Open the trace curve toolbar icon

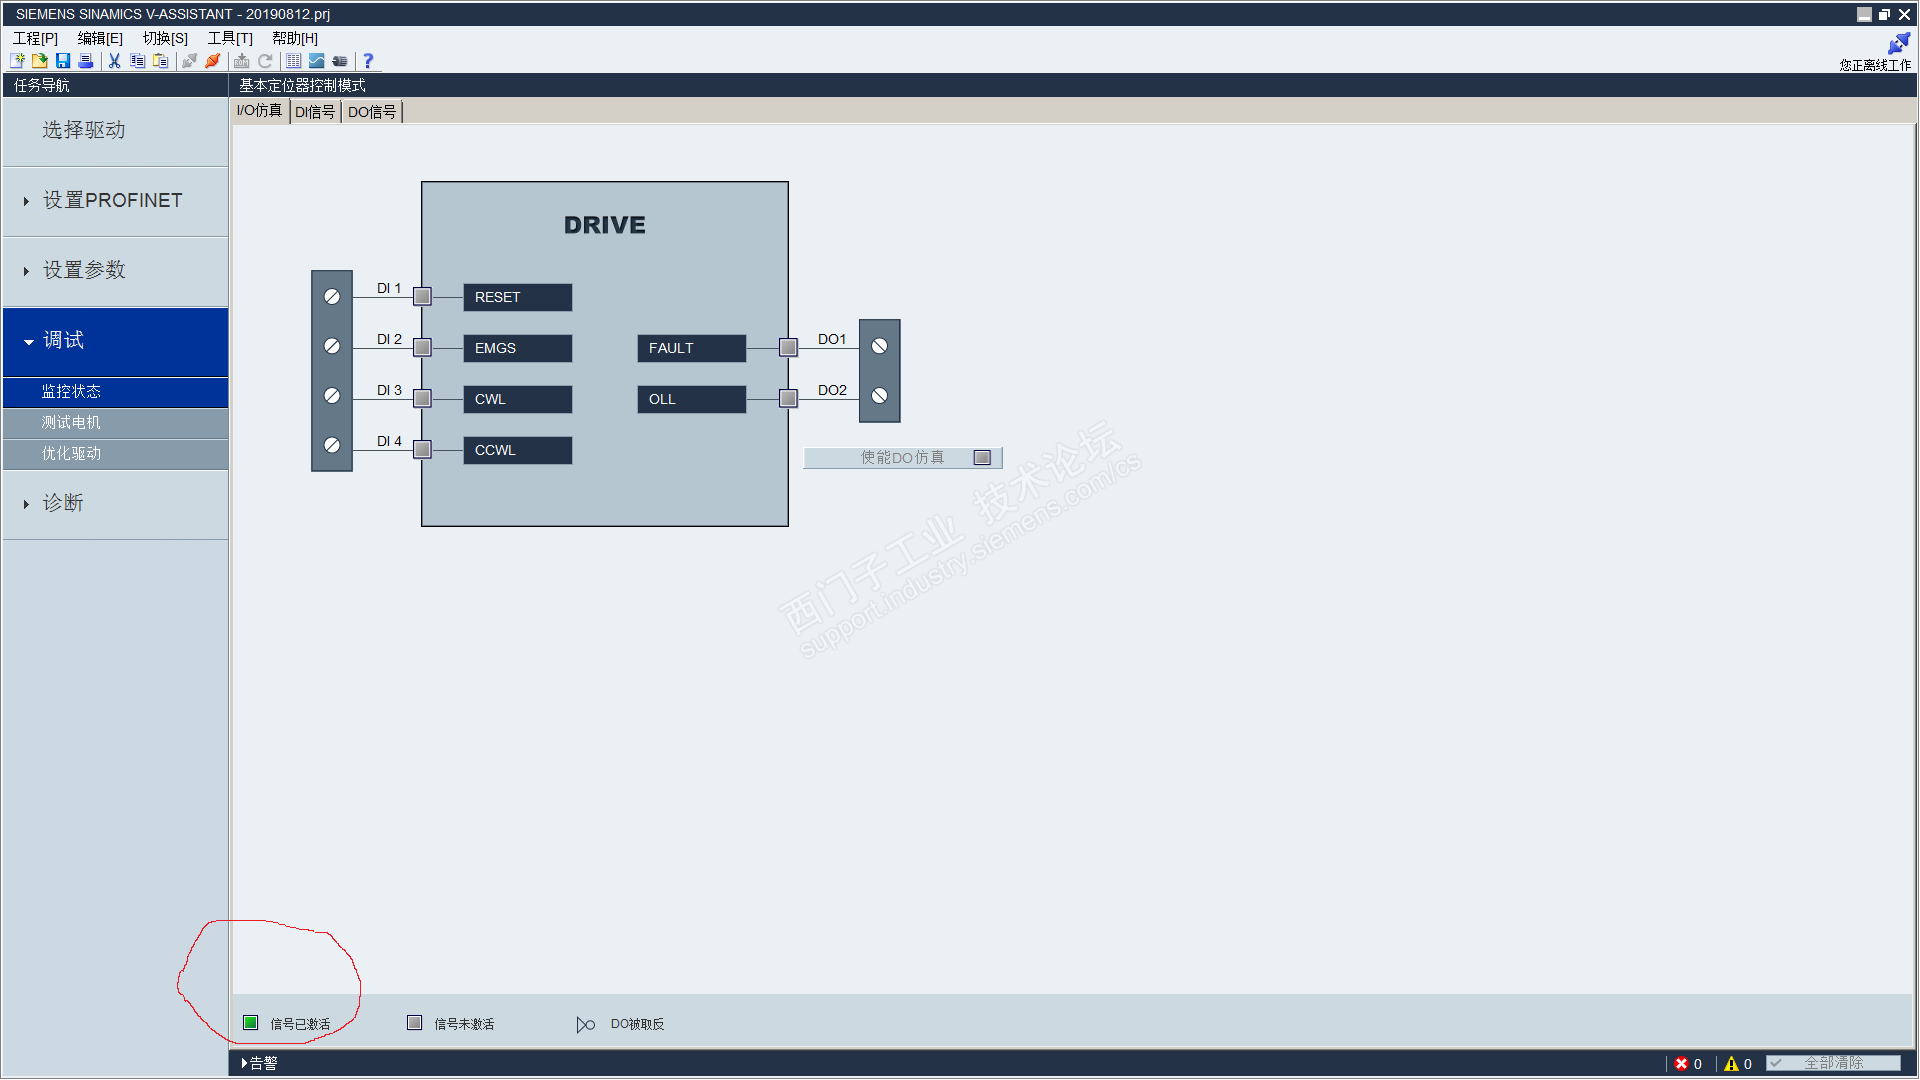click(316, 61)
